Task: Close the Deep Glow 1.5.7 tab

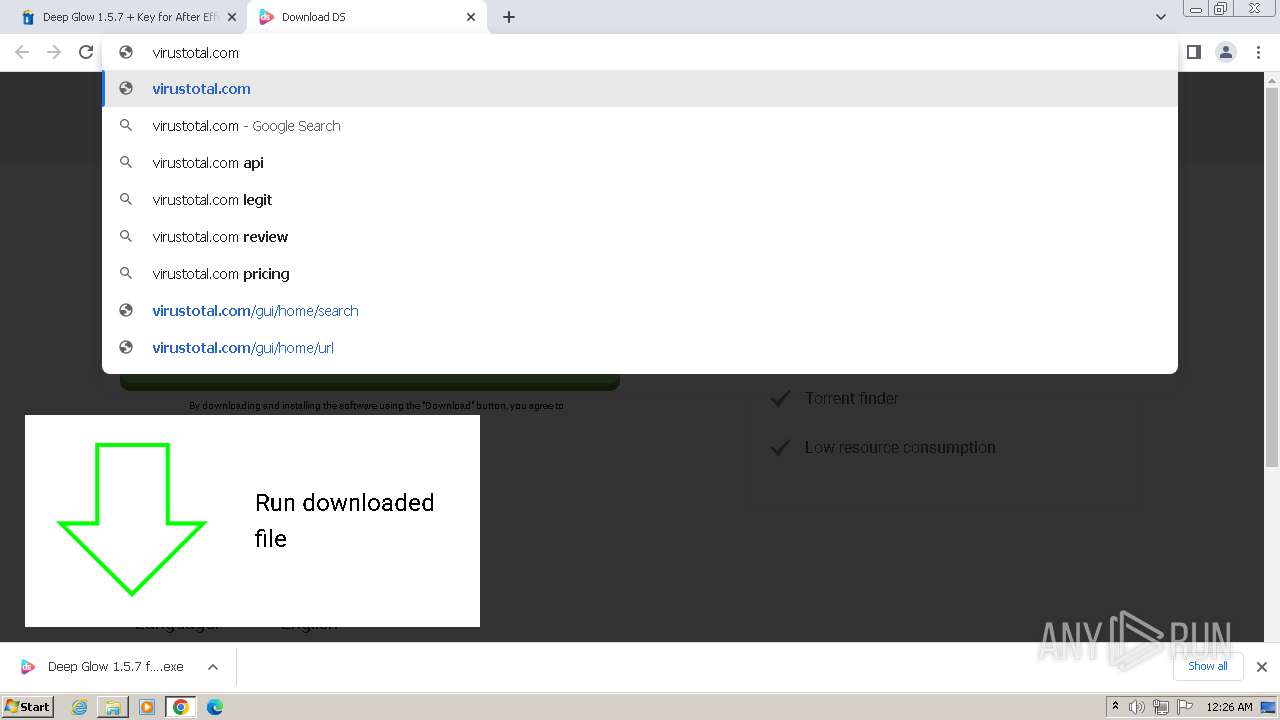Action: click(x=231, y=17)
